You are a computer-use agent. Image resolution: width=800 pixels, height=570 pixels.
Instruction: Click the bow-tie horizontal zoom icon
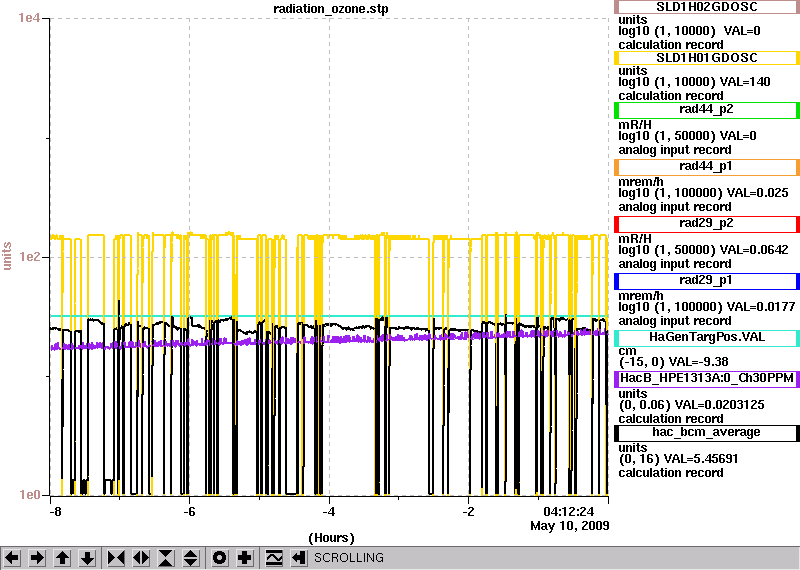116,558
